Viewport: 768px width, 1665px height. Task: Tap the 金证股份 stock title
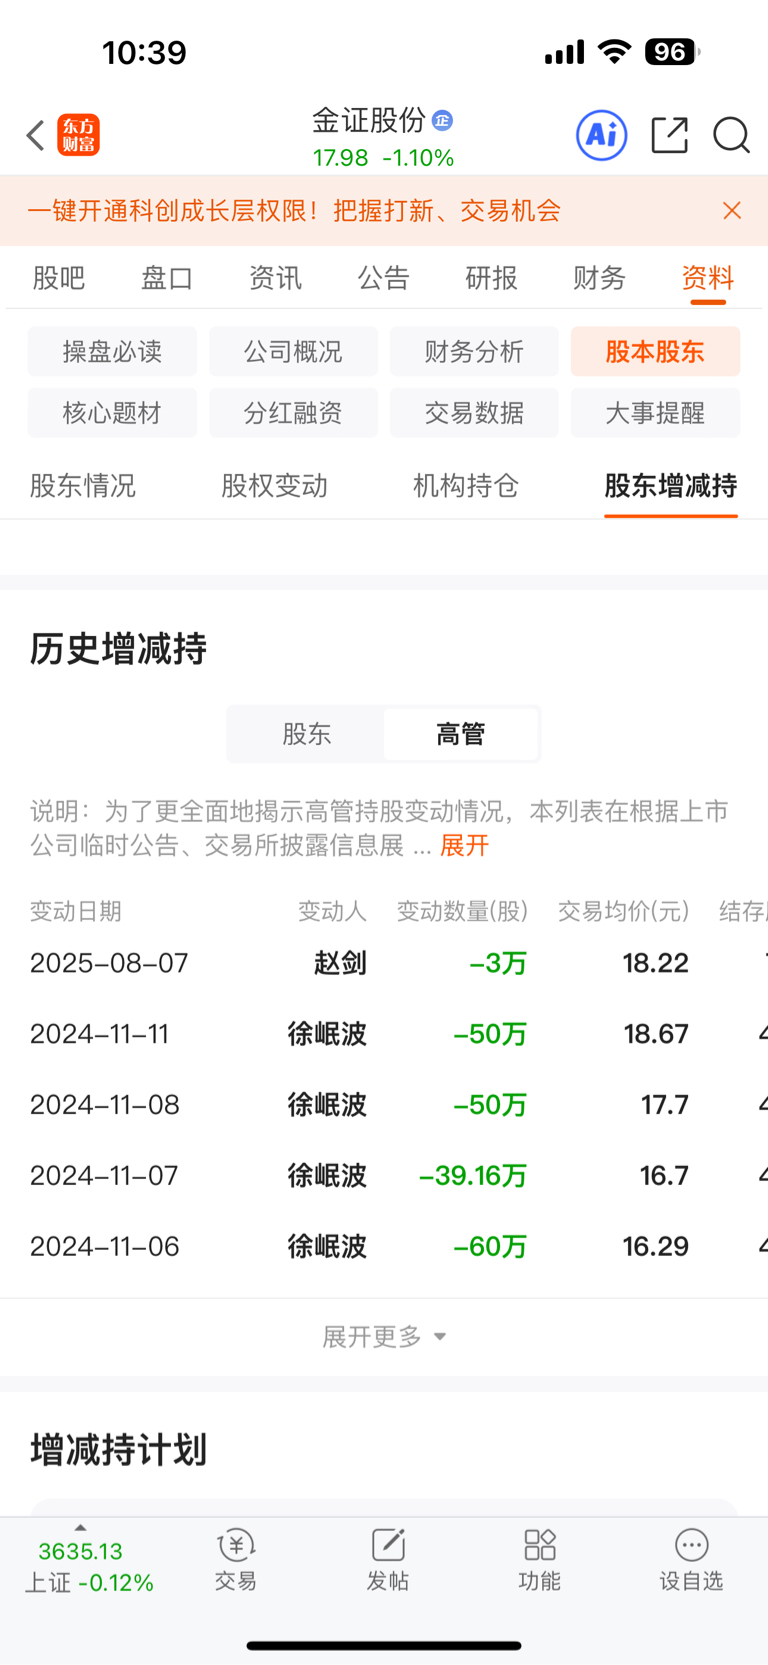click(369, 121)
